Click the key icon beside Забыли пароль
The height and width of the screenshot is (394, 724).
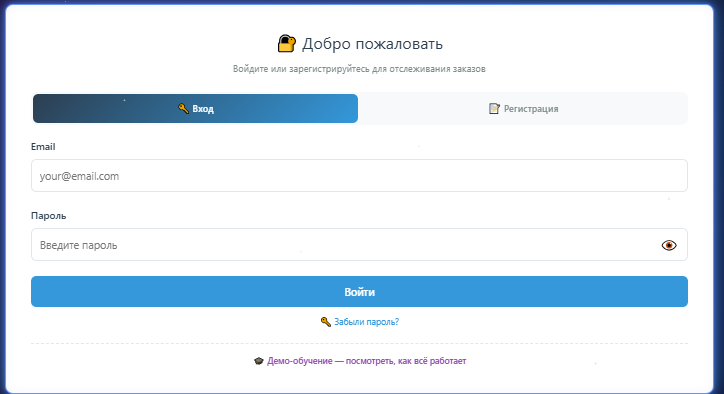pyautogui.click(x=326, y=322)
